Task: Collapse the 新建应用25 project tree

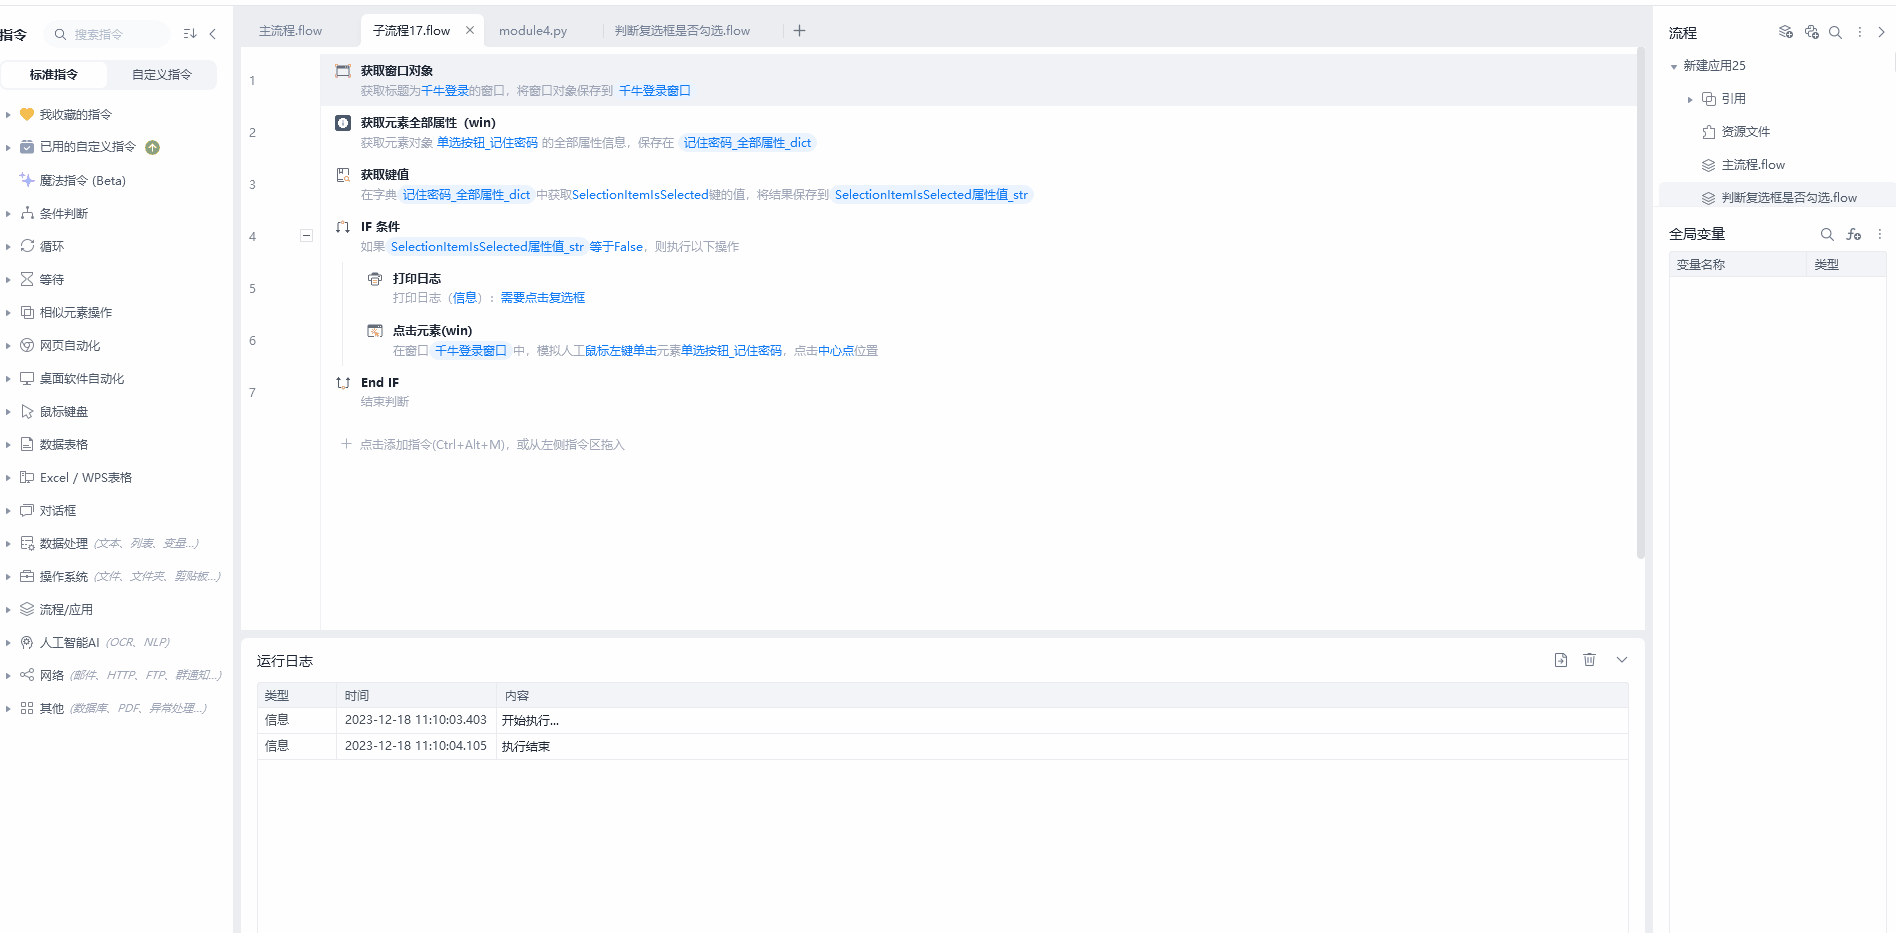Action: coord(1674,66)
